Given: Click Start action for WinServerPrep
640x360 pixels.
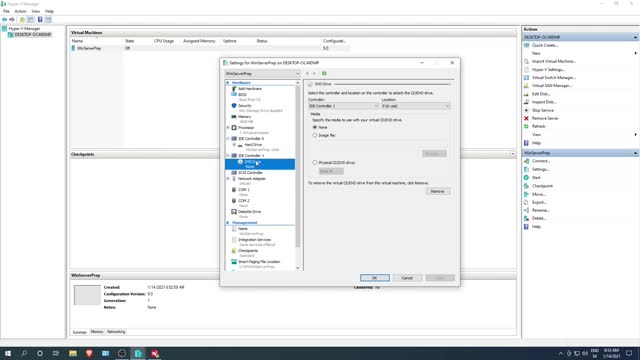Looking at the screenshot, I should click(536, 178).
